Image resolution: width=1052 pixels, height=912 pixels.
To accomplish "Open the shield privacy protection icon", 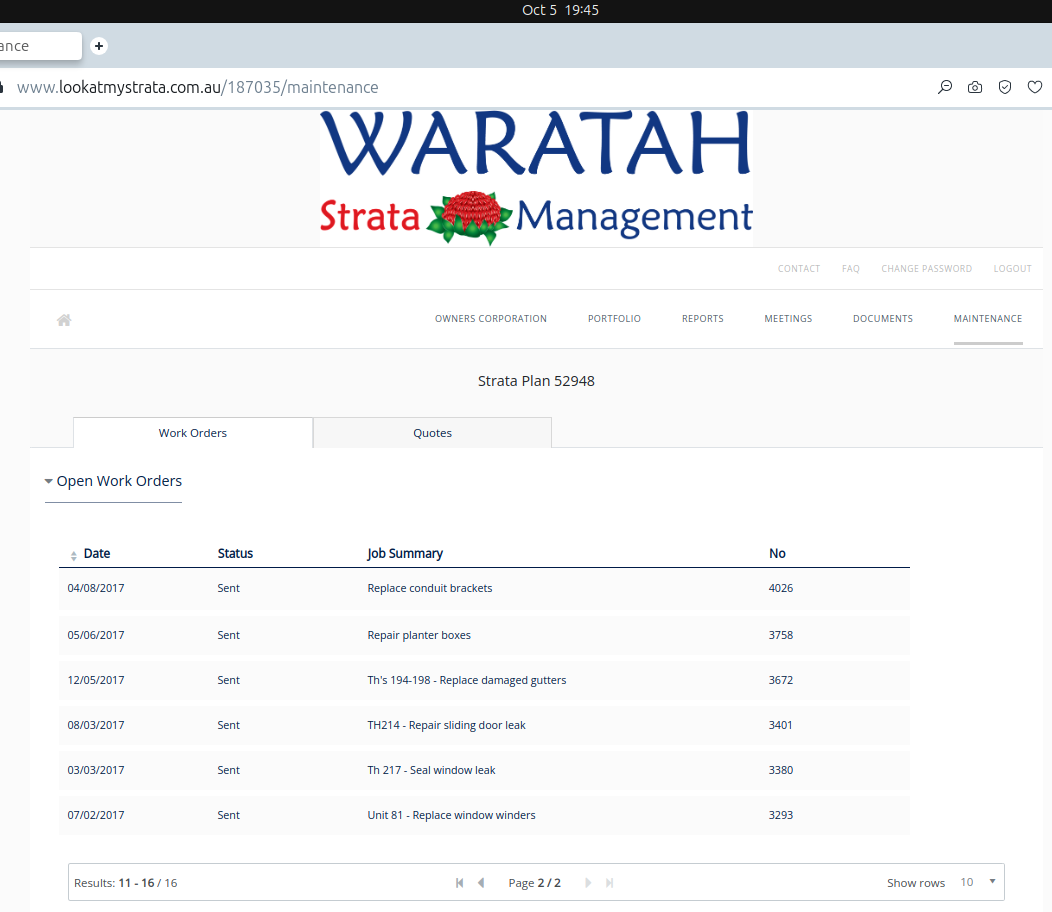I will [x=1004, y=87].
